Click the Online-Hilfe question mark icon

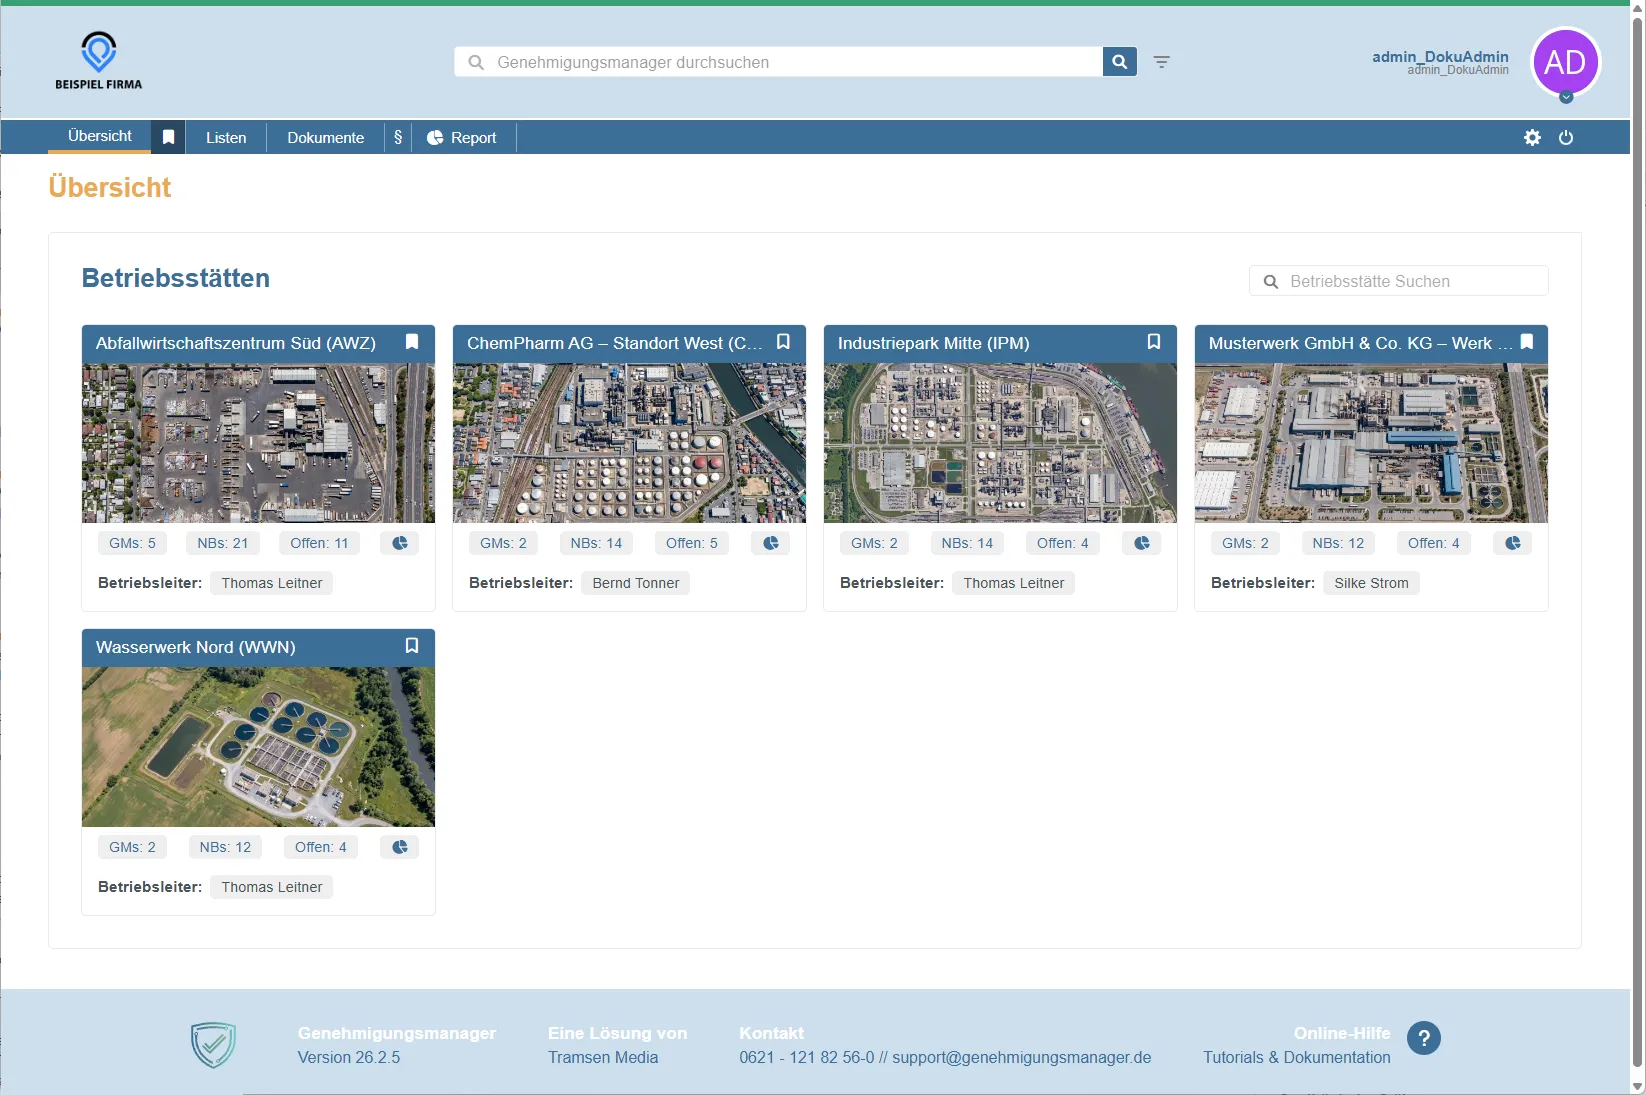point(1424,1038)
